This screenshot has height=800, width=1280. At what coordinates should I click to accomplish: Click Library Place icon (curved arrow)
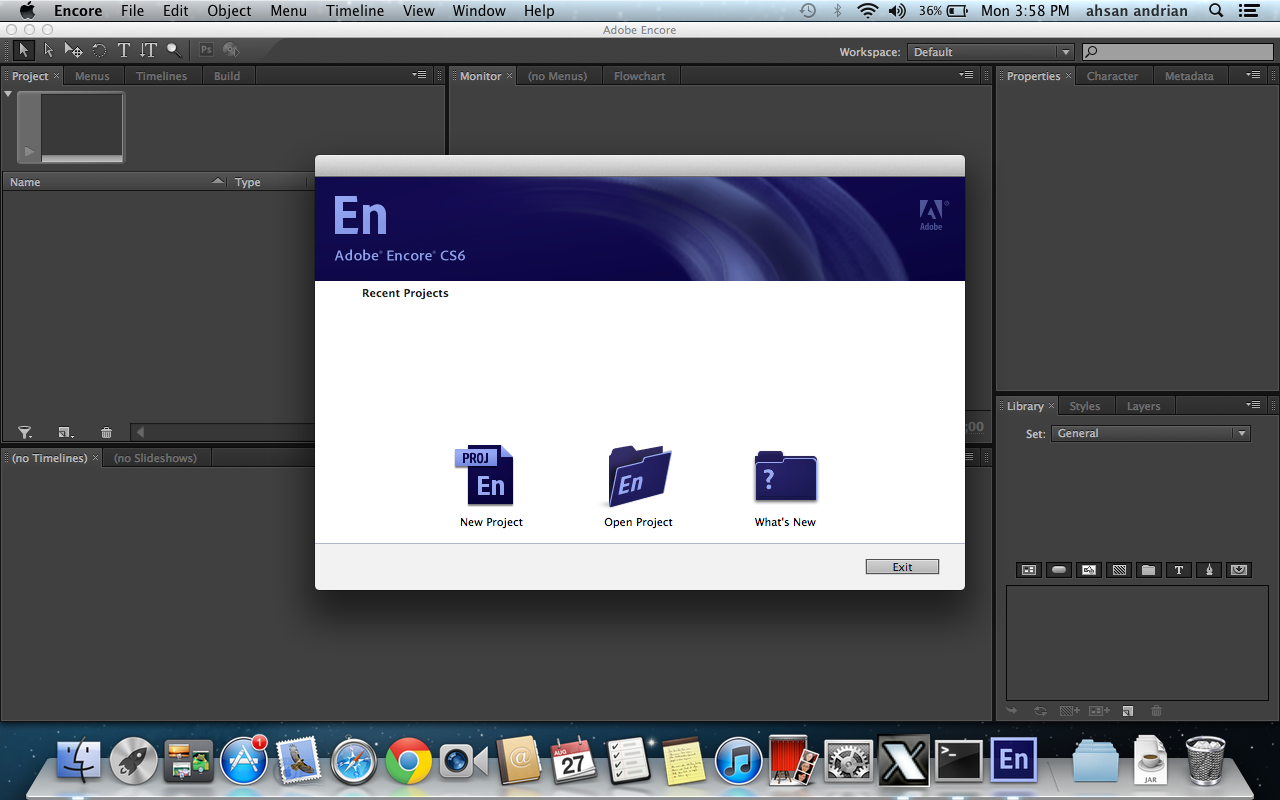pos(1012,711)
